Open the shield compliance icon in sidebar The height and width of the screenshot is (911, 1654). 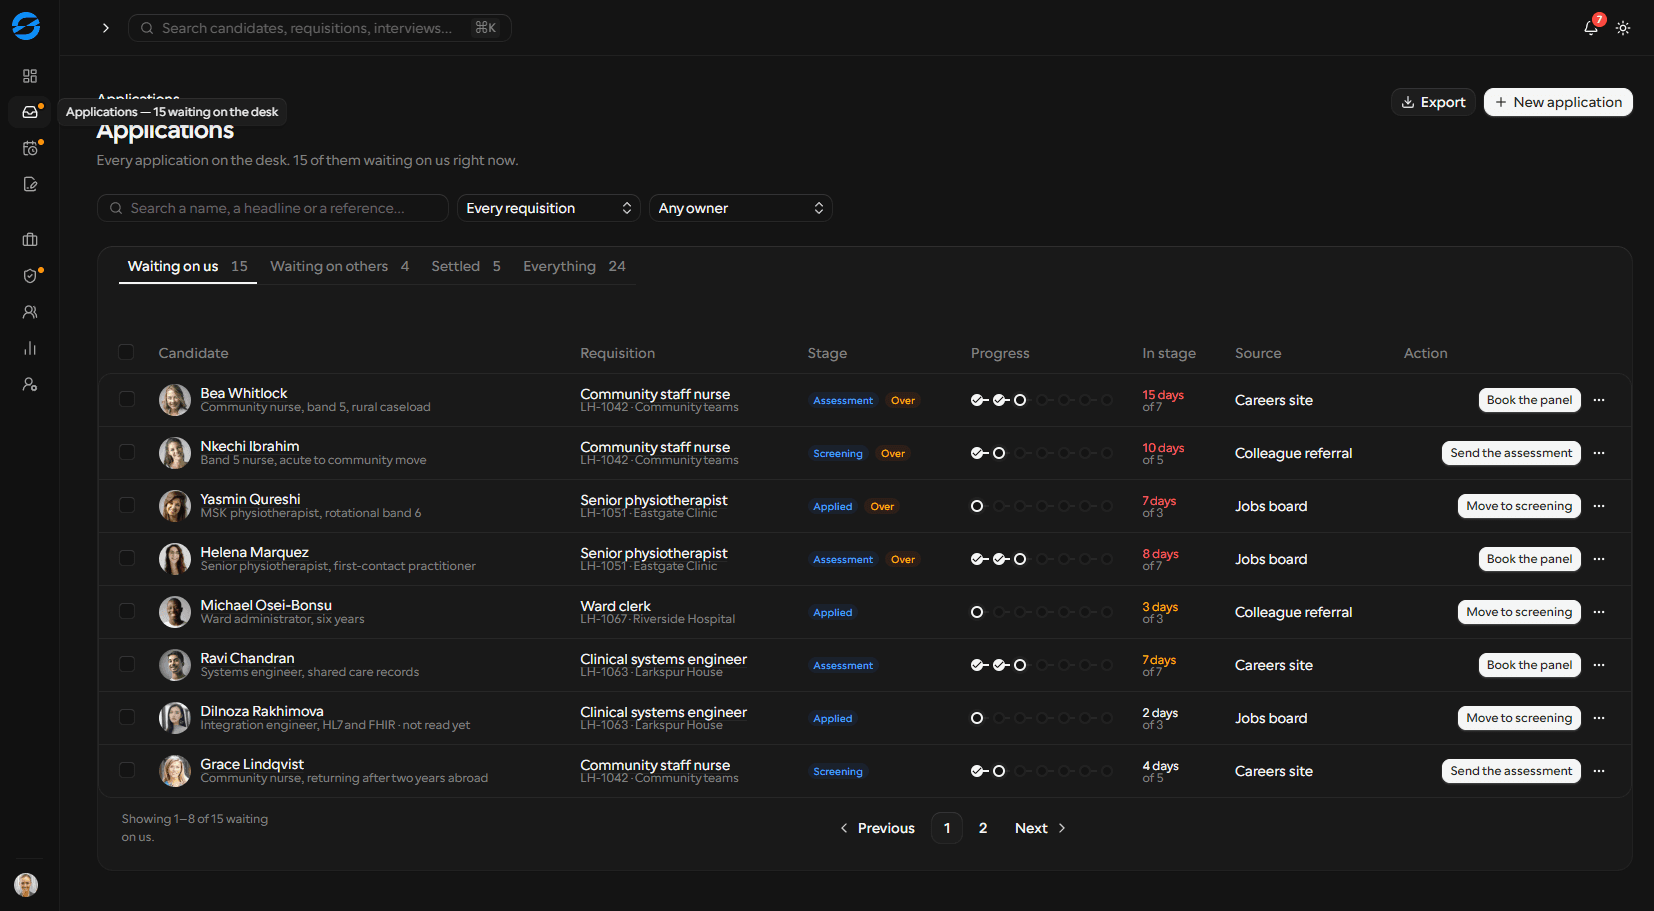[x=30, y=276]
